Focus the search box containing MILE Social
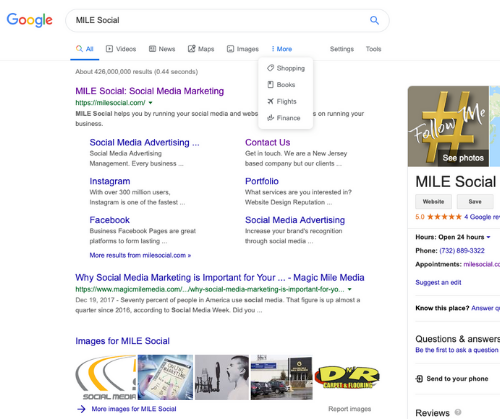This screenshot has height=419, width=500. tap(227, 20)
